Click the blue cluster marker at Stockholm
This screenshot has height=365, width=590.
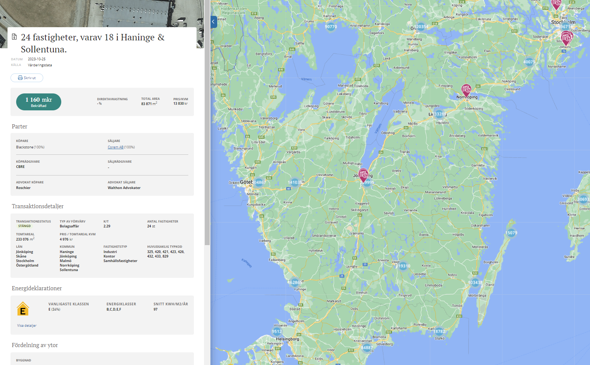(565, 27)
